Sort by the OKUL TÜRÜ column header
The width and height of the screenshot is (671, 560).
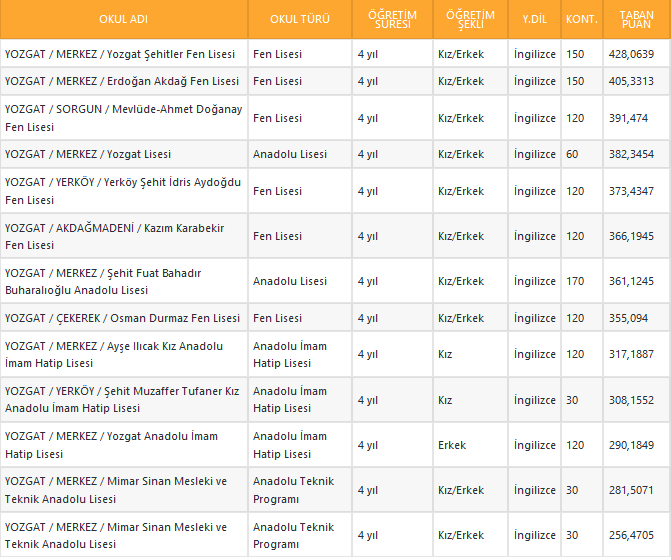click(300, 19)
